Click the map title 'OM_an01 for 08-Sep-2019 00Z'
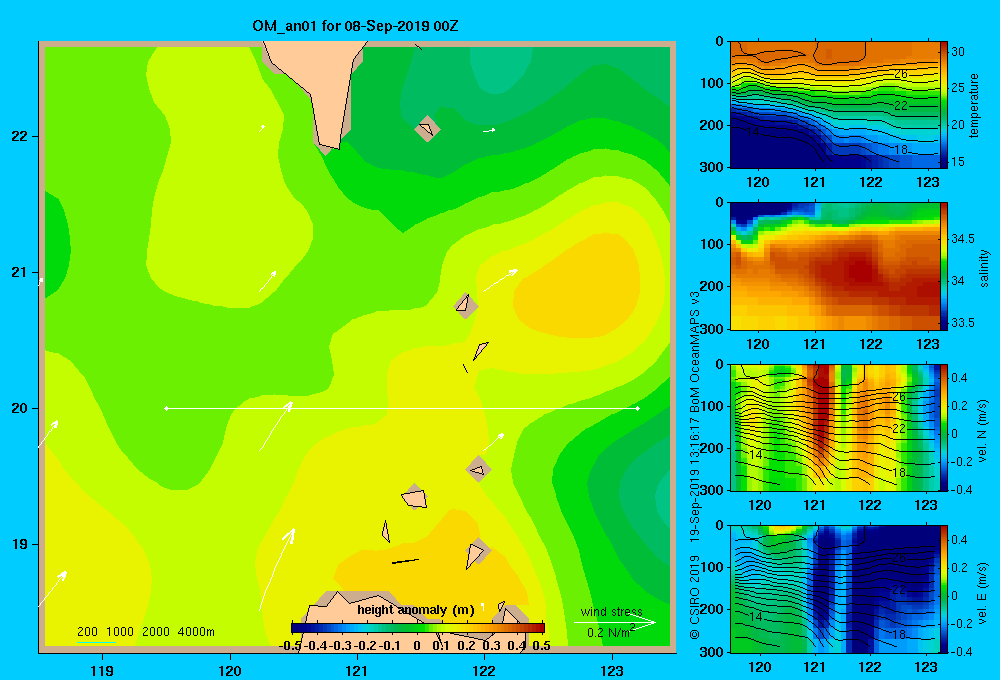 point(355,26)
